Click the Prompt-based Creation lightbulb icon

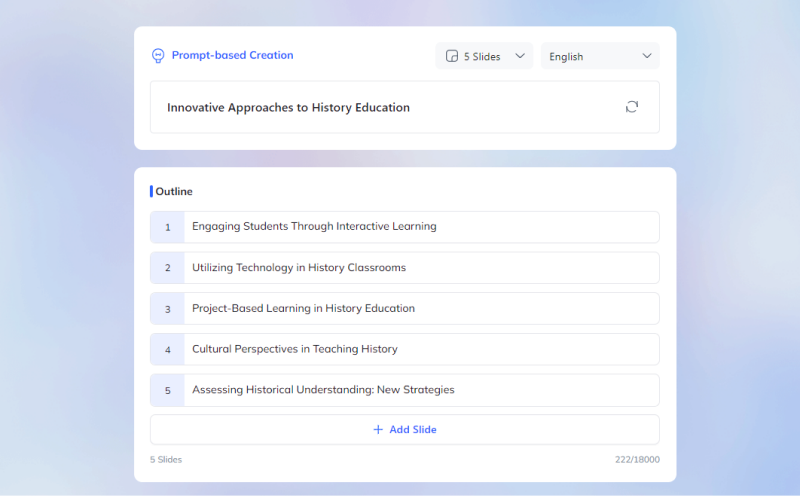coord(157,56)
